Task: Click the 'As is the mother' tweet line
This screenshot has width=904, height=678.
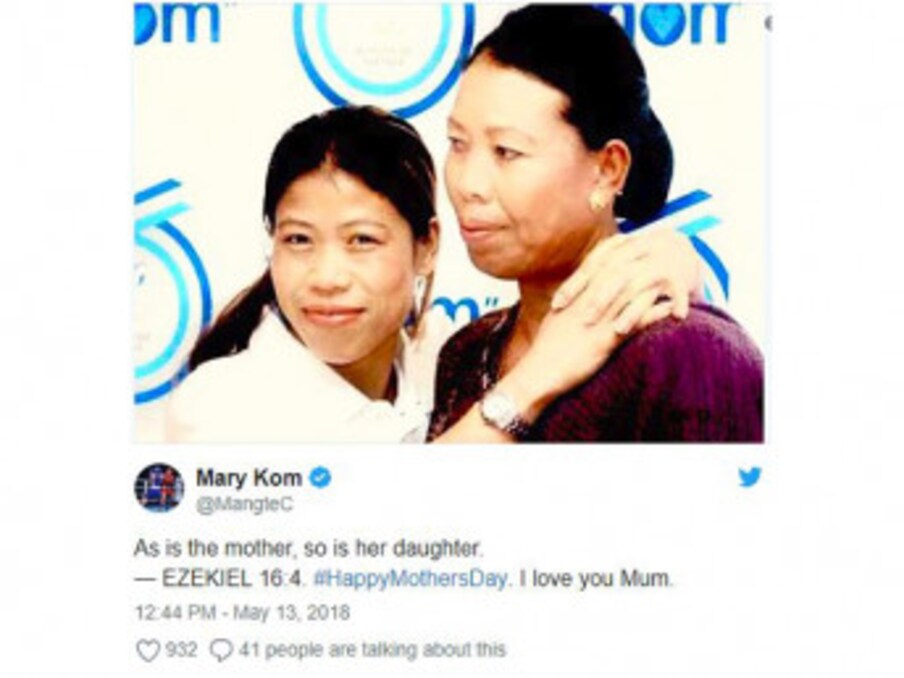Action: pos(307,548)
